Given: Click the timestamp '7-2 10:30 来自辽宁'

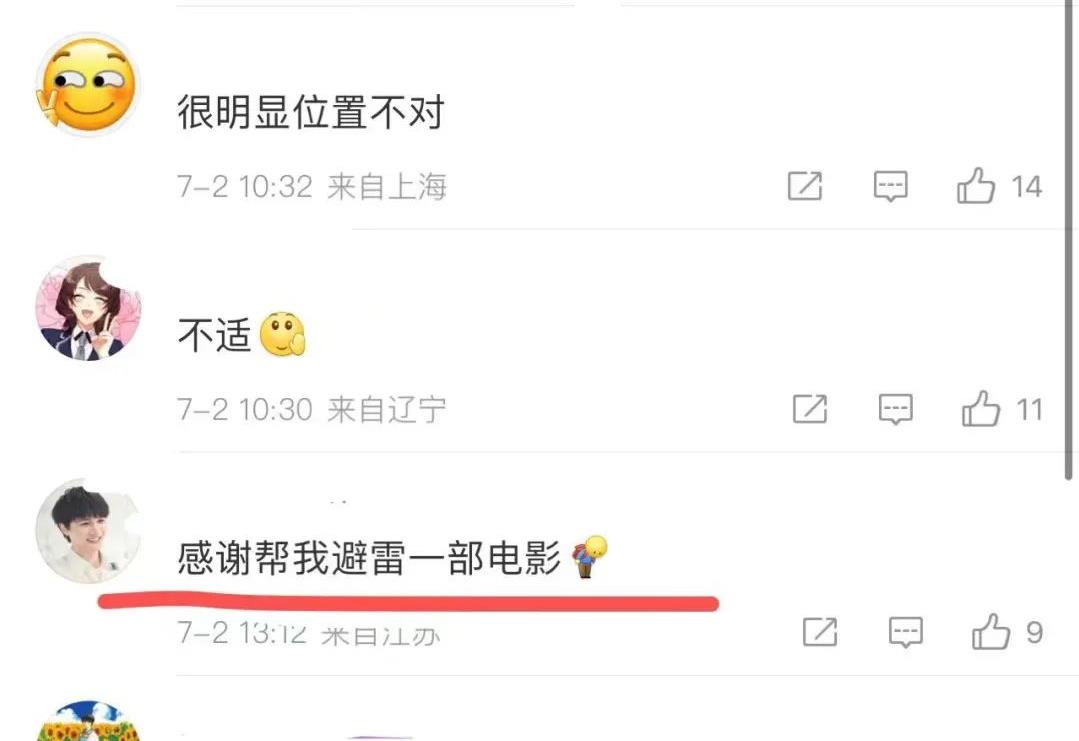Looking at the screenshot, I should point(312,409).
